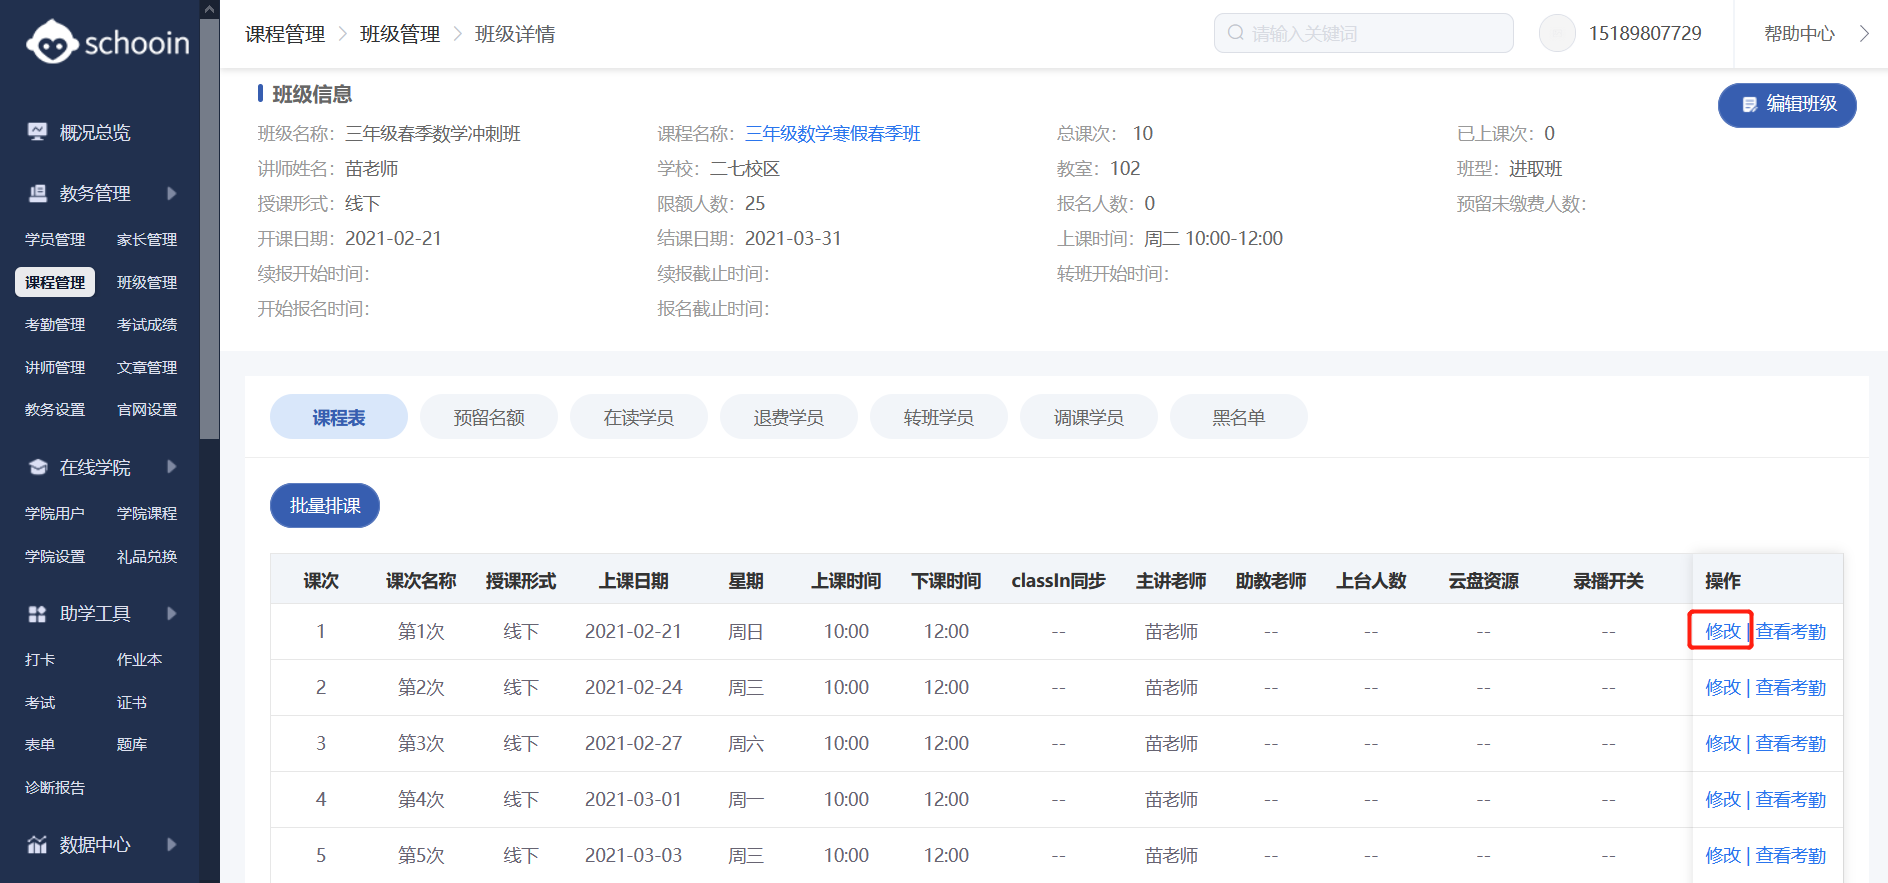
Task: Click 查看考勤 for lesson 第2次
Action: pyautogui.click(x=1791, y=688)
